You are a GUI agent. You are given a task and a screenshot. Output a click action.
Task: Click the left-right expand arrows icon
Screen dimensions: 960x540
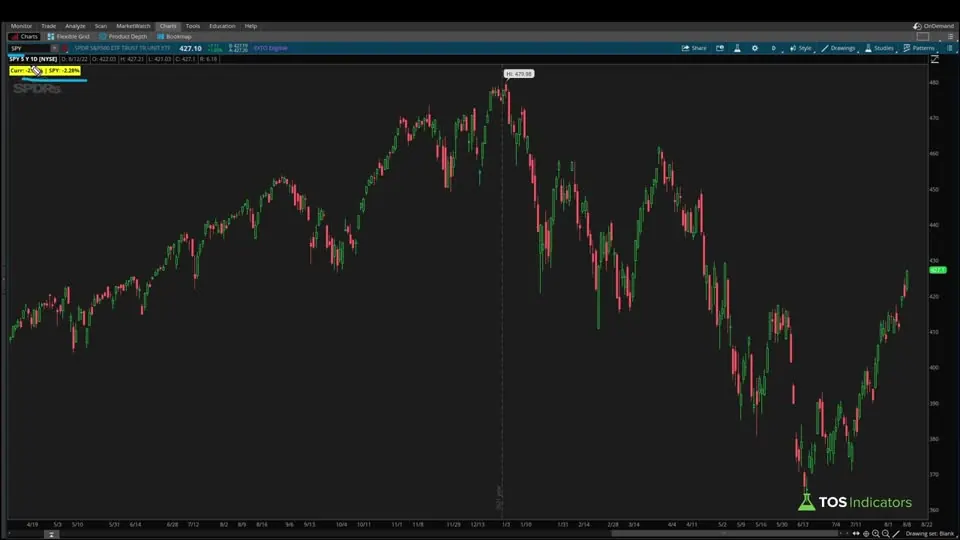[856, 534]
